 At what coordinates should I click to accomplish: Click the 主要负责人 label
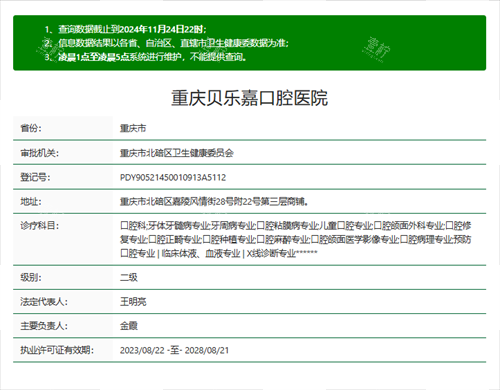(x=44, y=326)
